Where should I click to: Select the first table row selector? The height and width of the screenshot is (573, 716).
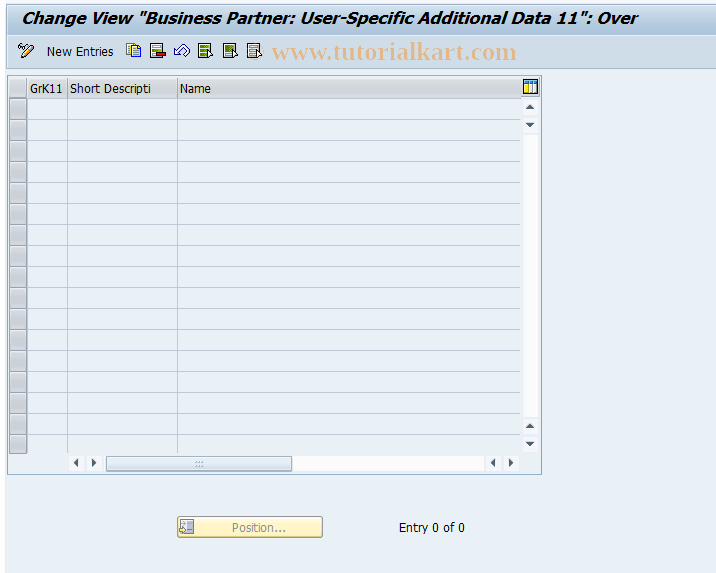(x=18, y=110)
